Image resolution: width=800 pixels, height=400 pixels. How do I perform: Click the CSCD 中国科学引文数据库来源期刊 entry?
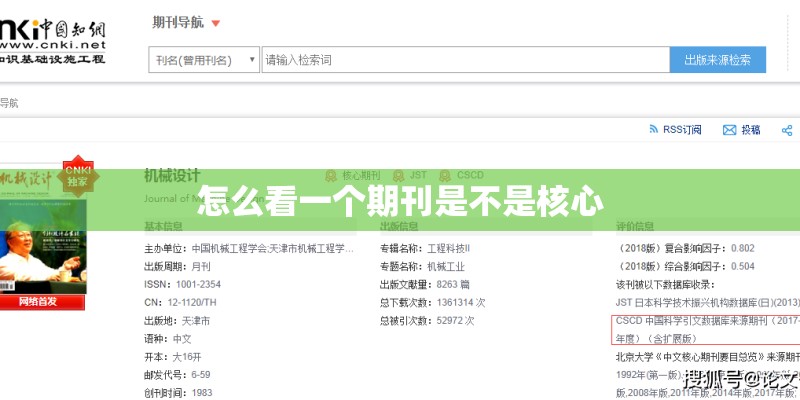(708, 330)
